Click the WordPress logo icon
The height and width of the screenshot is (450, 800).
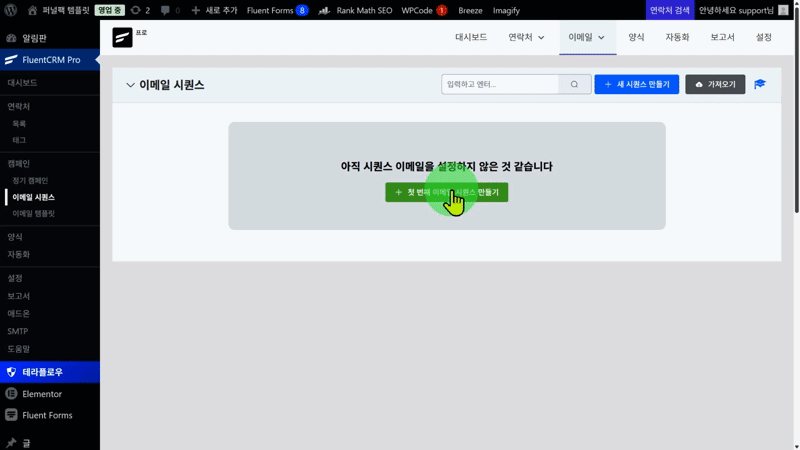[11, 10]
